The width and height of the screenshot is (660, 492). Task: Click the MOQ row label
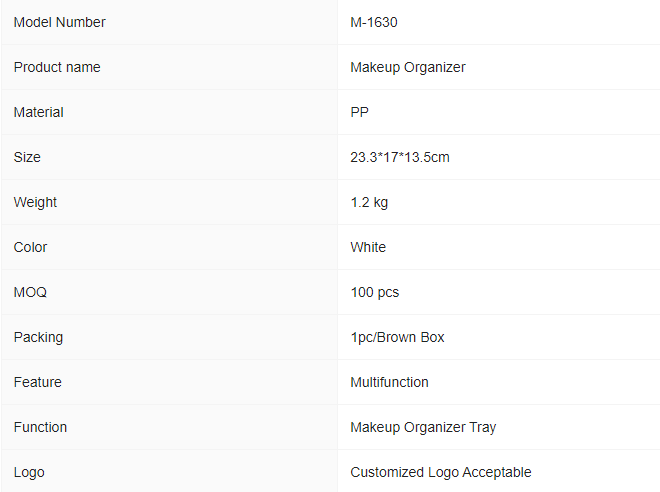[x=30, y=292]
